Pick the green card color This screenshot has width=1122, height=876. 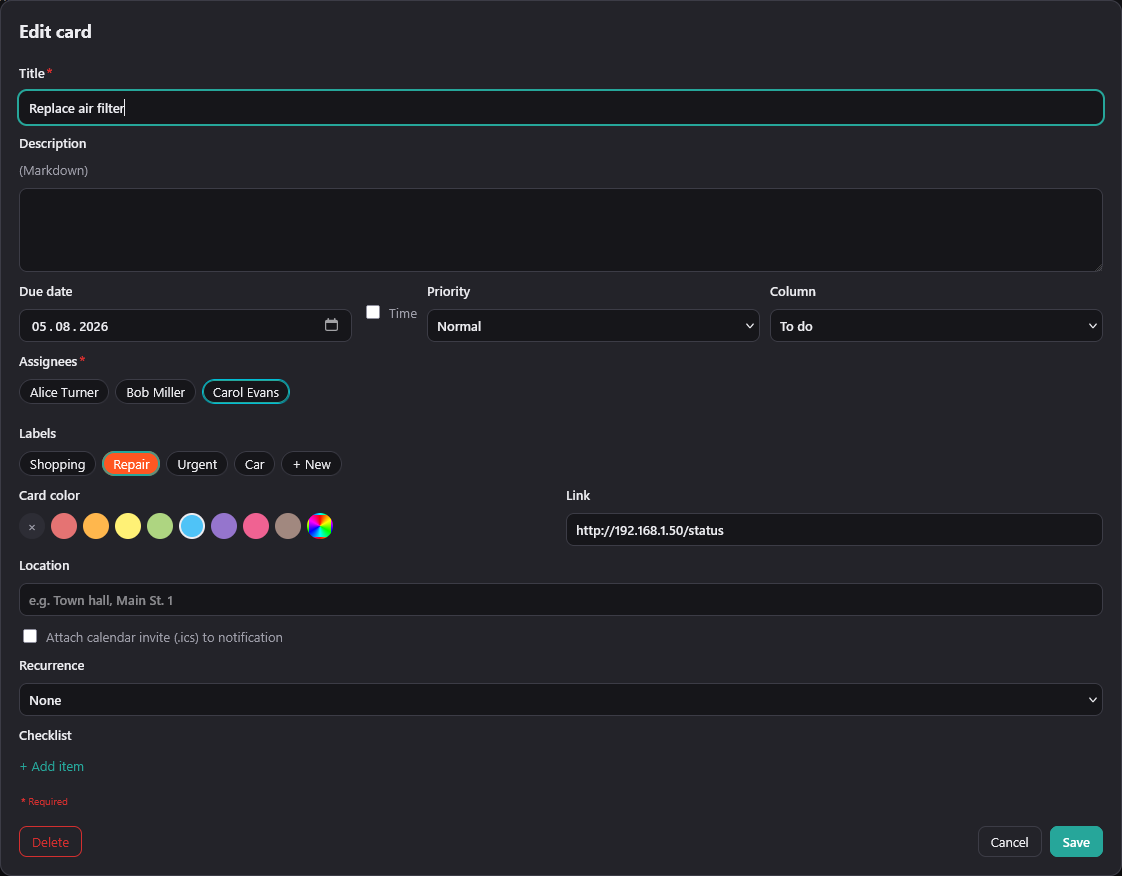click(160, 527)
